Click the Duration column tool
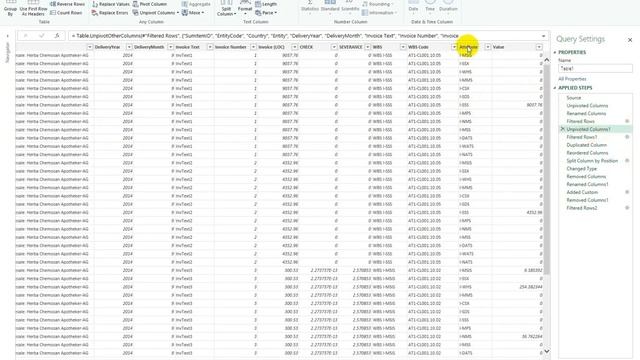Viewport: 640px width, 360px height. [448, 6]
